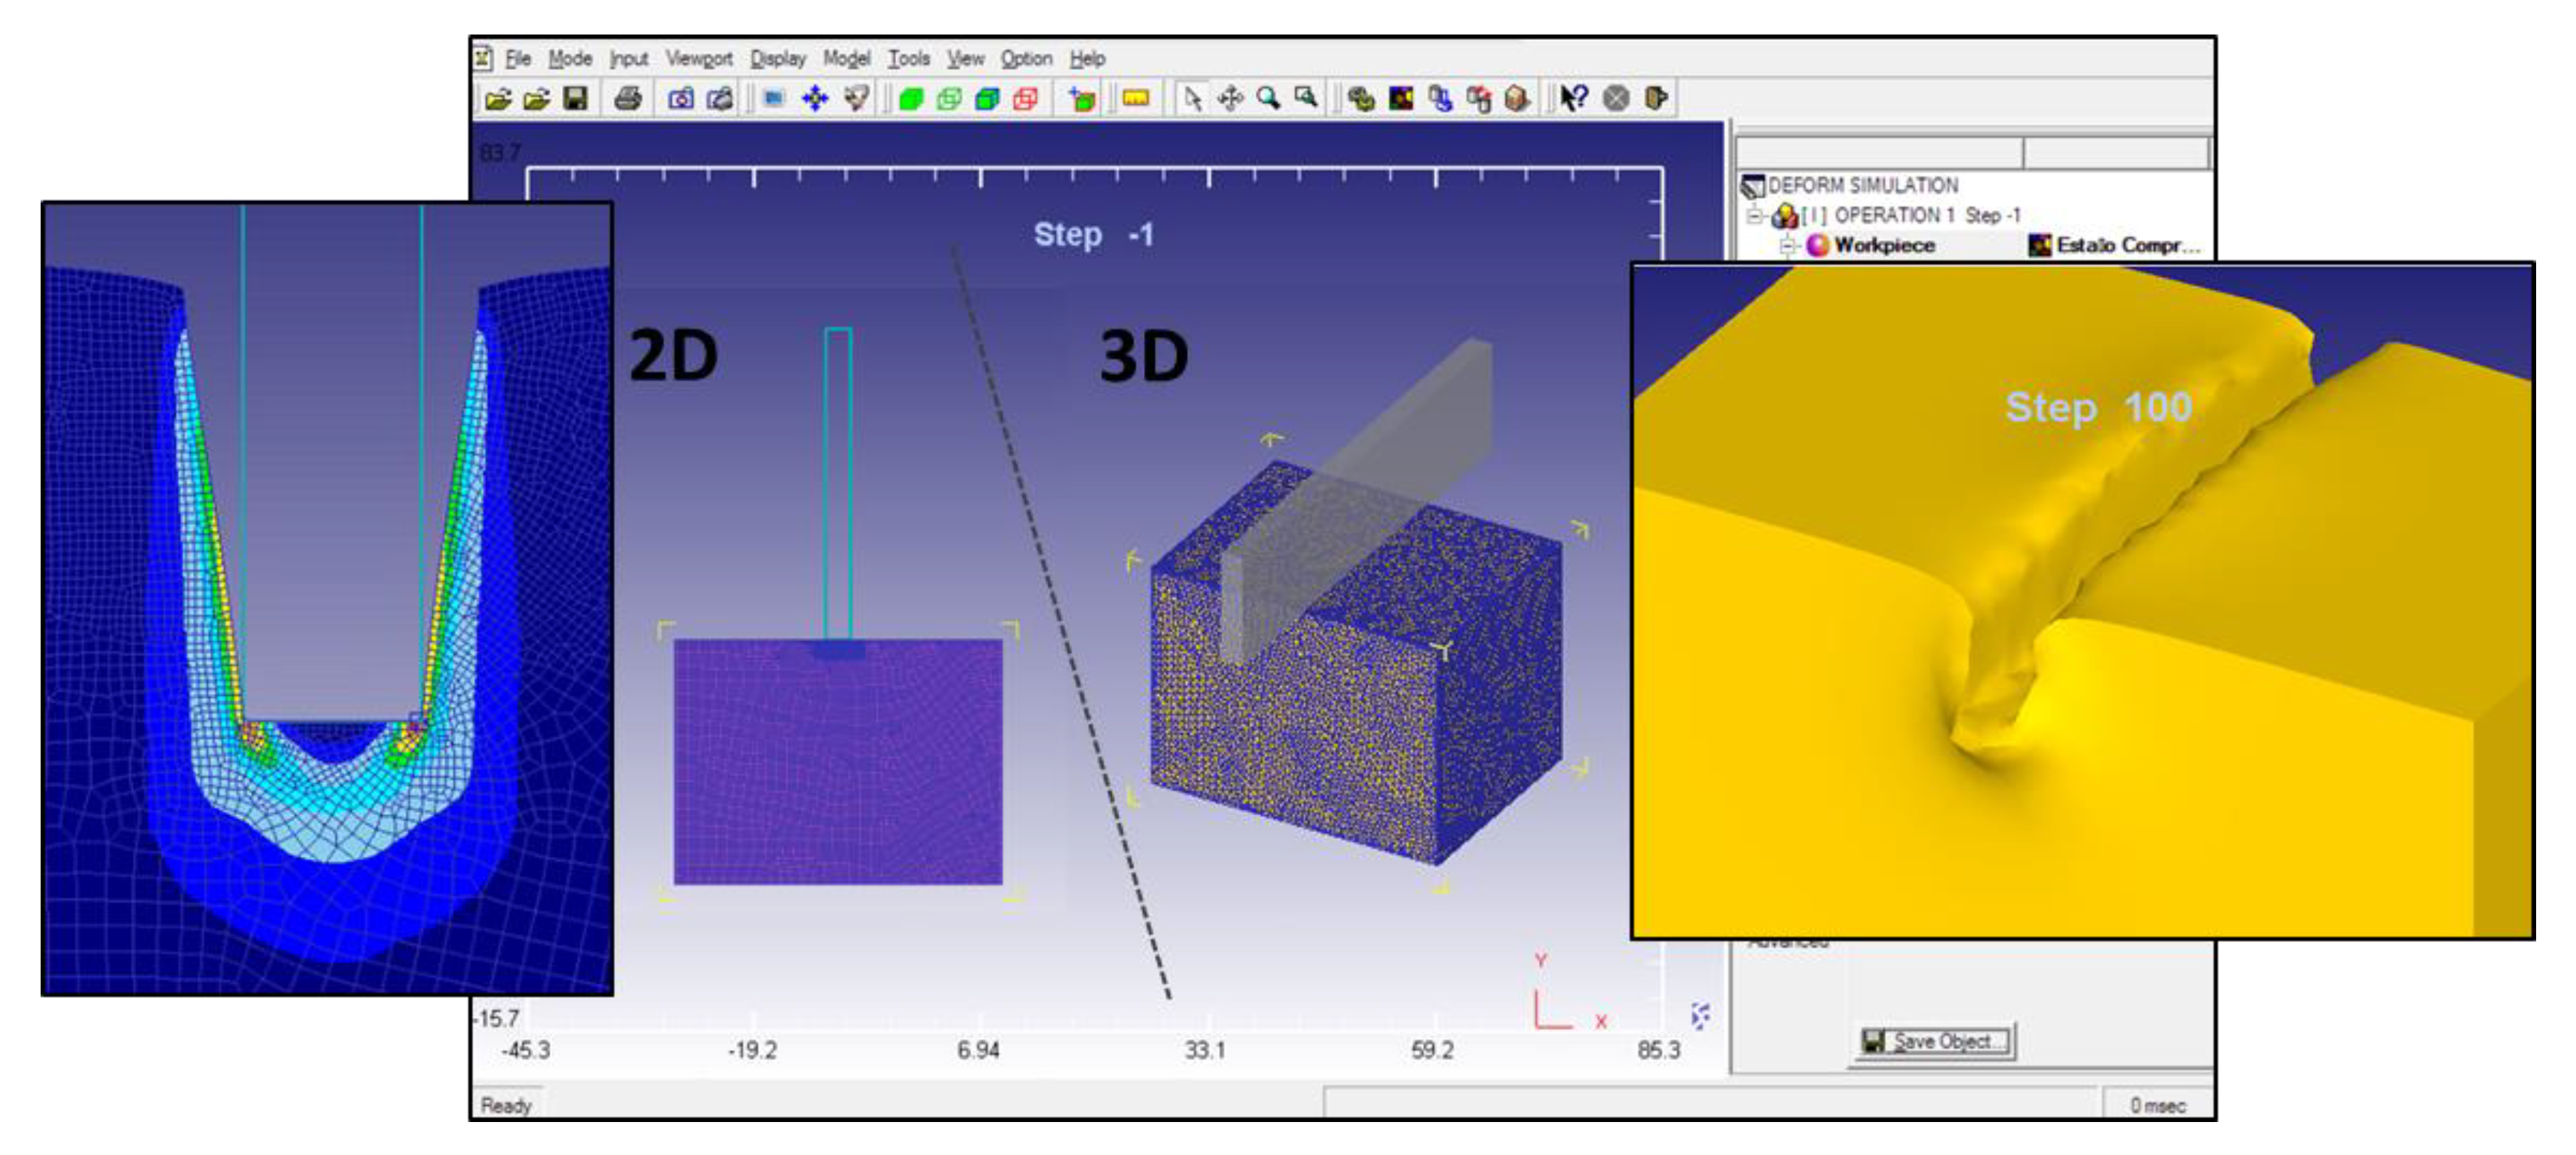Image resolution: width=2576 pixels, height=1155 pixels.
Task: Click the Print toolbar icon
Action: [628, 98]
